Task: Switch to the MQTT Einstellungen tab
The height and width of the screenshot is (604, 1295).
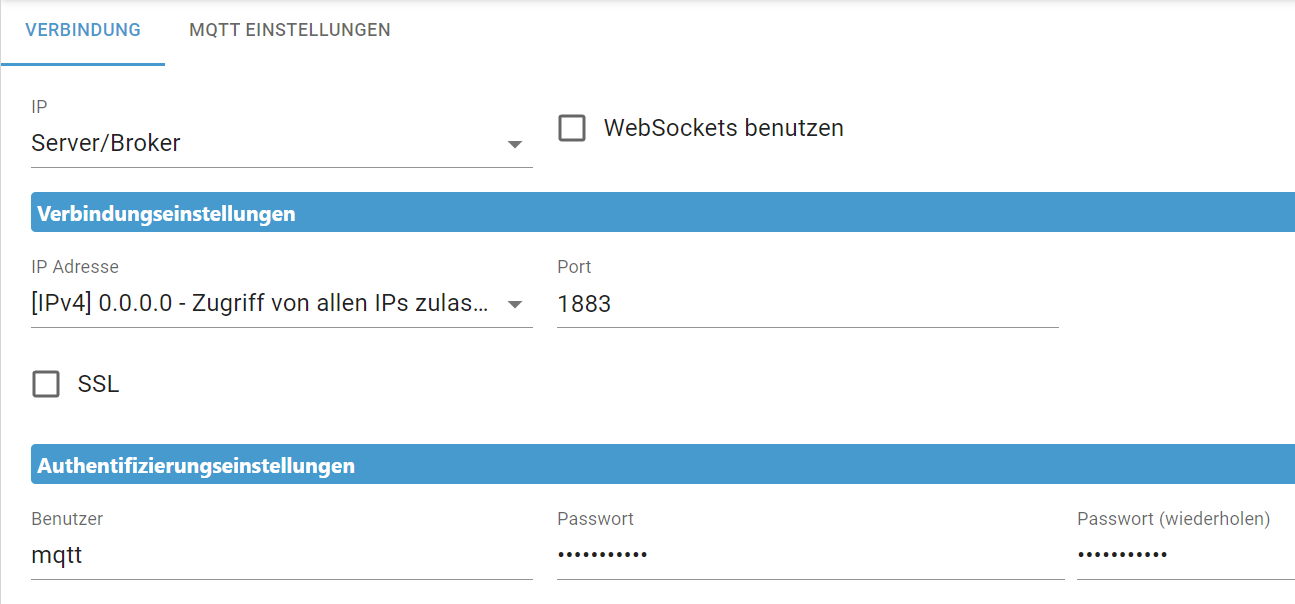Action: (289, 30)
